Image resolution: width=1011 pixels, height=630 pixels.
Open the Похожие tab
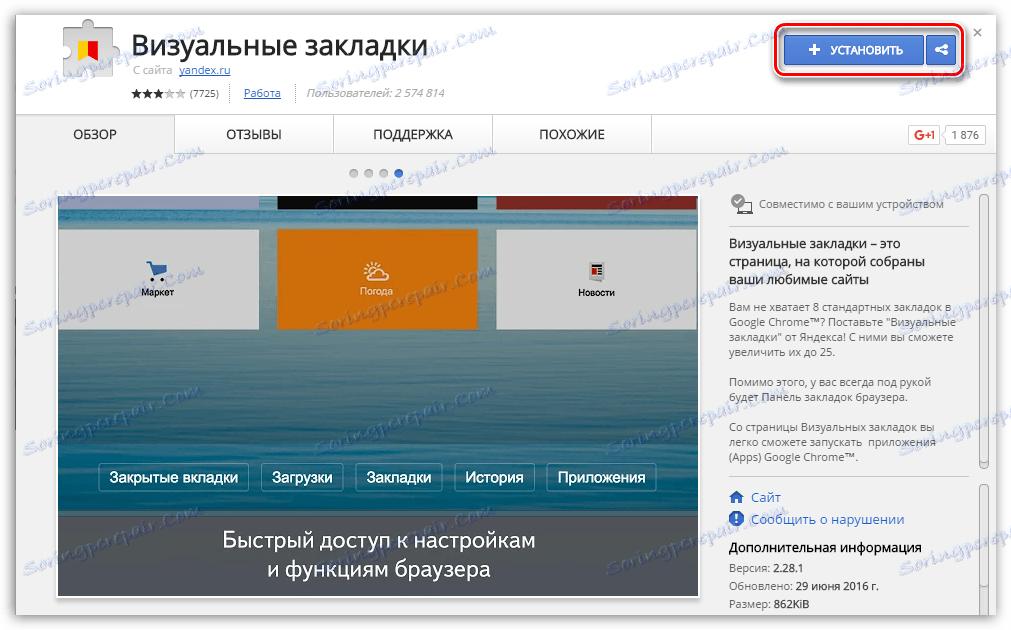[572, 134]
